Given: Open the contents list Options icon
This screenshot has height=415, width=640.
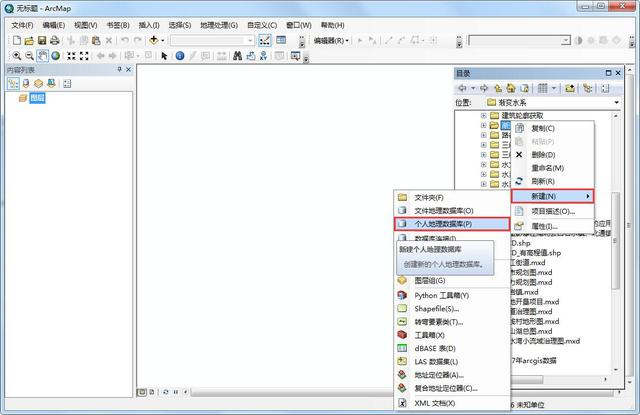Looking at the screenshot, I should (x=67, y=84).
